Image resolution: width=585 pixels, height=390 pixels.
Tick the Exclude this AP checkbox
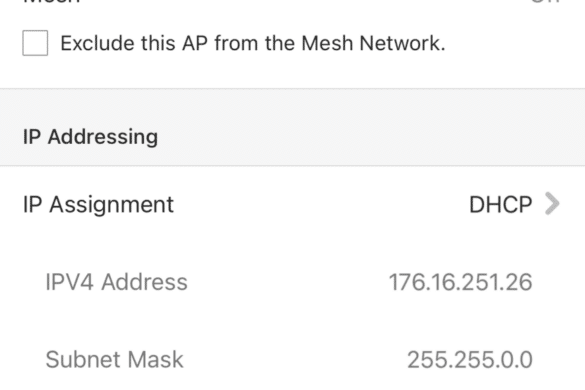point(35,43)
